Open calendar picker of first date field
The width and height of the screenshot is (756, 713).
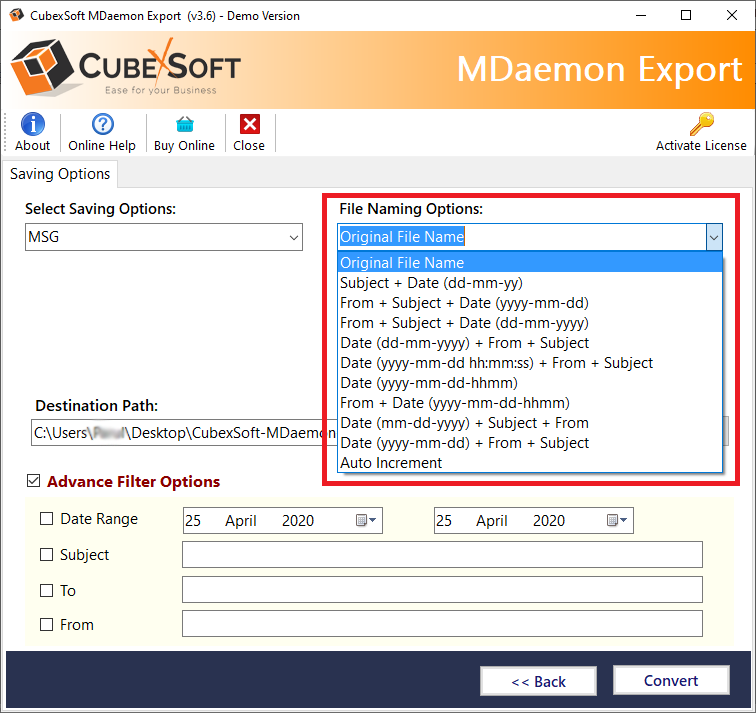click(366, 520)
